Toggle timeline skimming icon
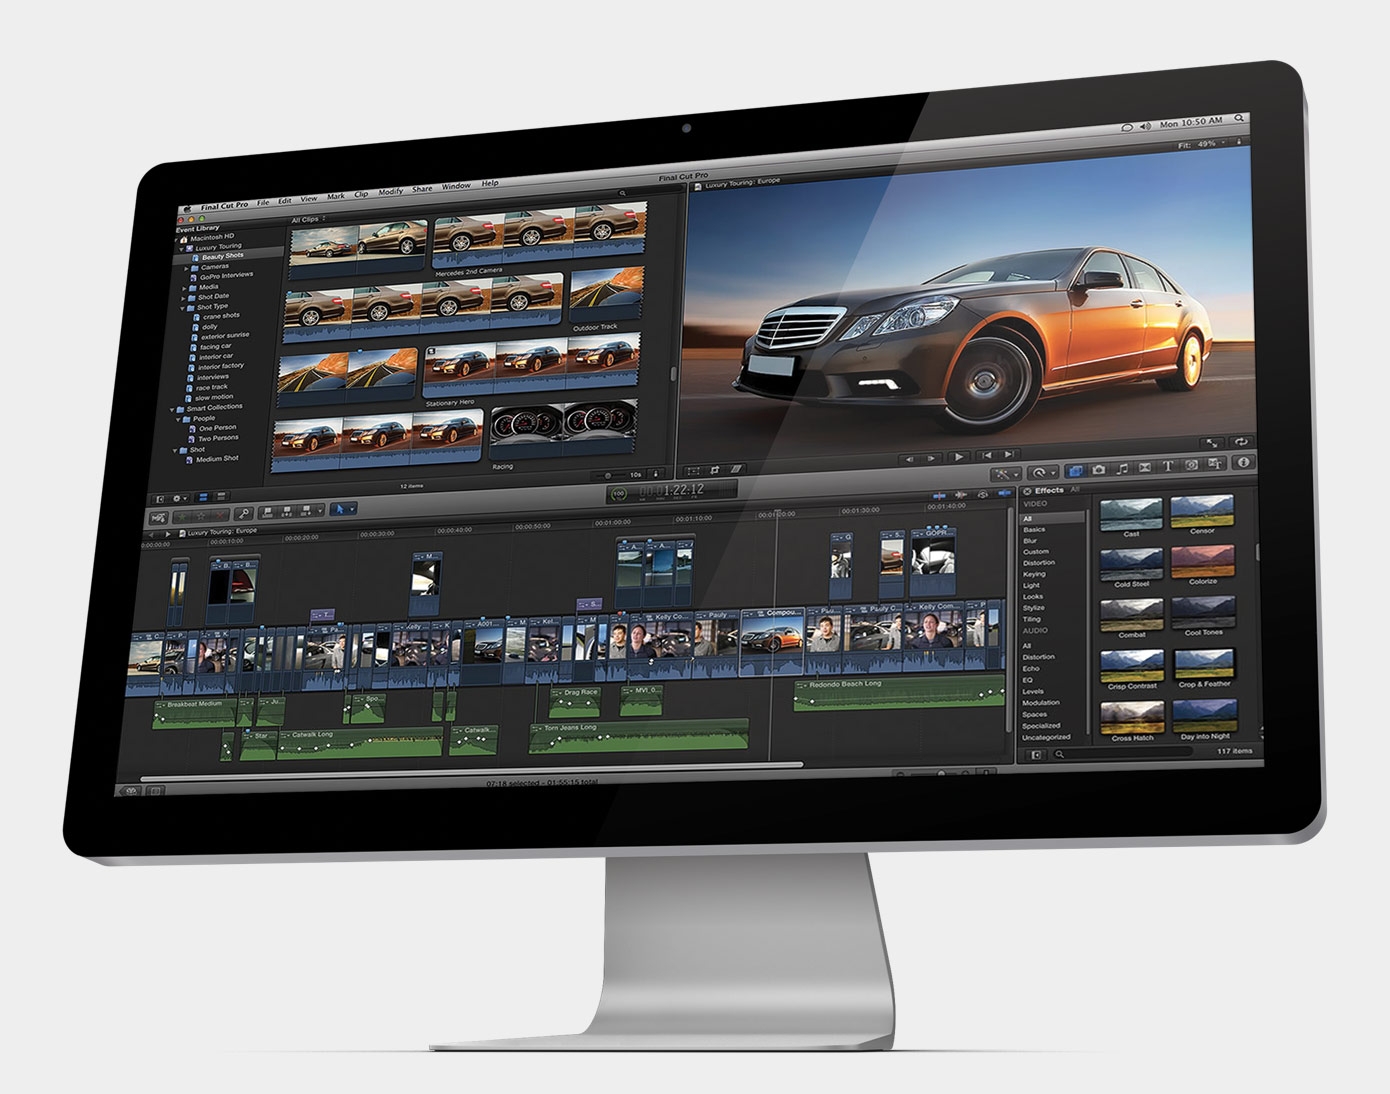The height and width of the screenshot is (1094, 1390). pyautogui.click(x=939, y=496)
